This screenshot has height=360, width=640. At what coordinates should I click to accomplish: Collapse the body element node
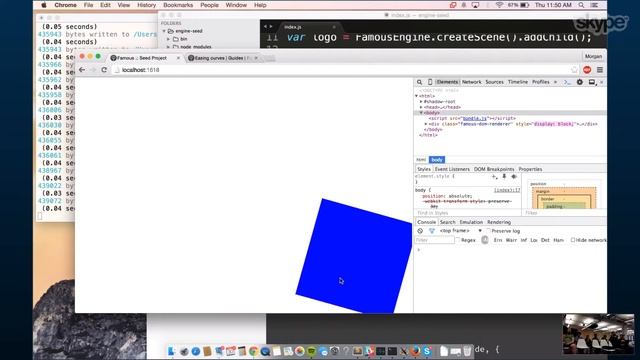click(x=421, y=113)
